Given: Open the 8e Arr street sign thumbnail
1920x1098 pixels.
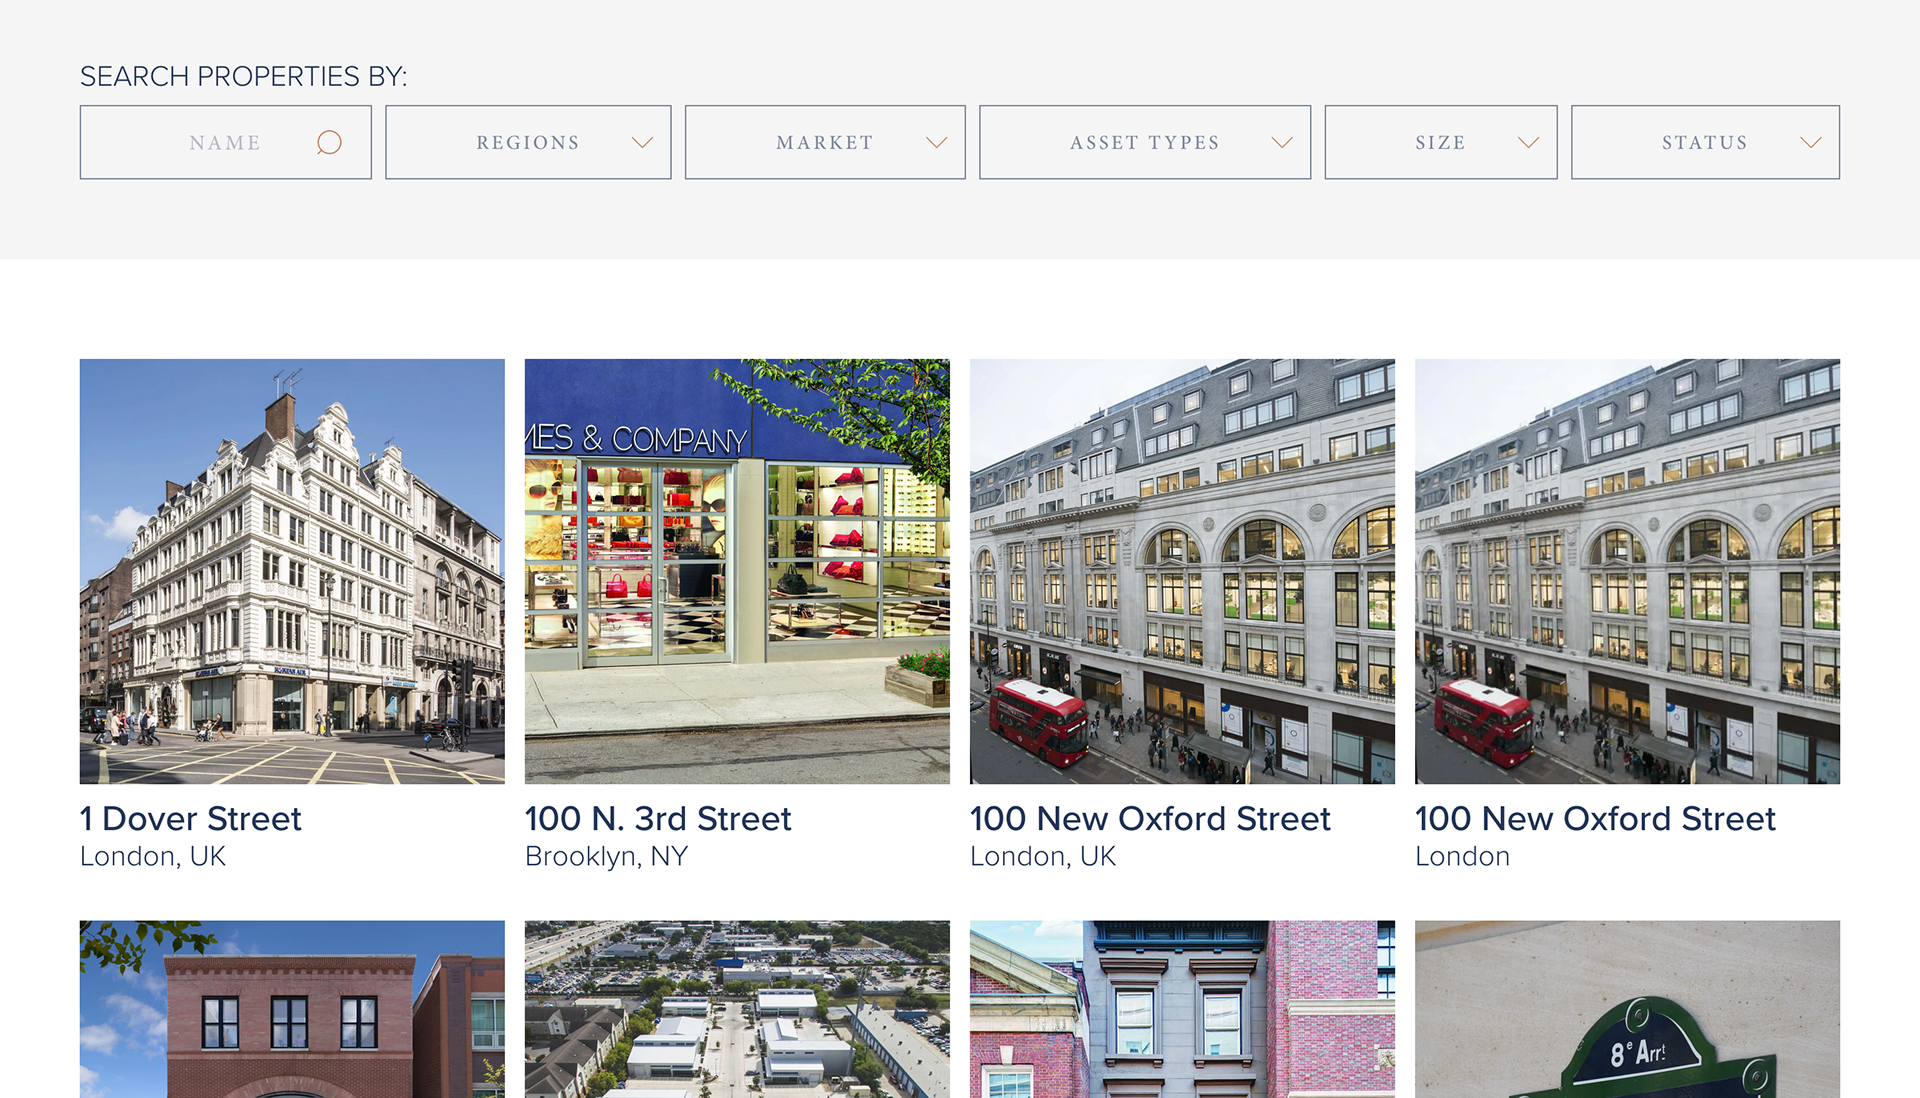Looking at the screenshot, I should click(1627, 1009).
